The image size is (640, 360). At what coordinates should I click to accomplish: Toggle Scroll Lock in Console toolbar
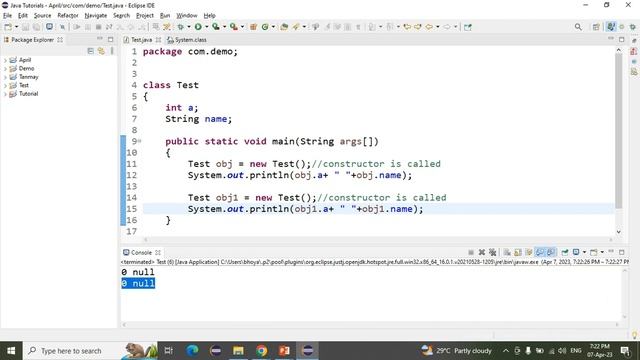[x=518, y=252]
